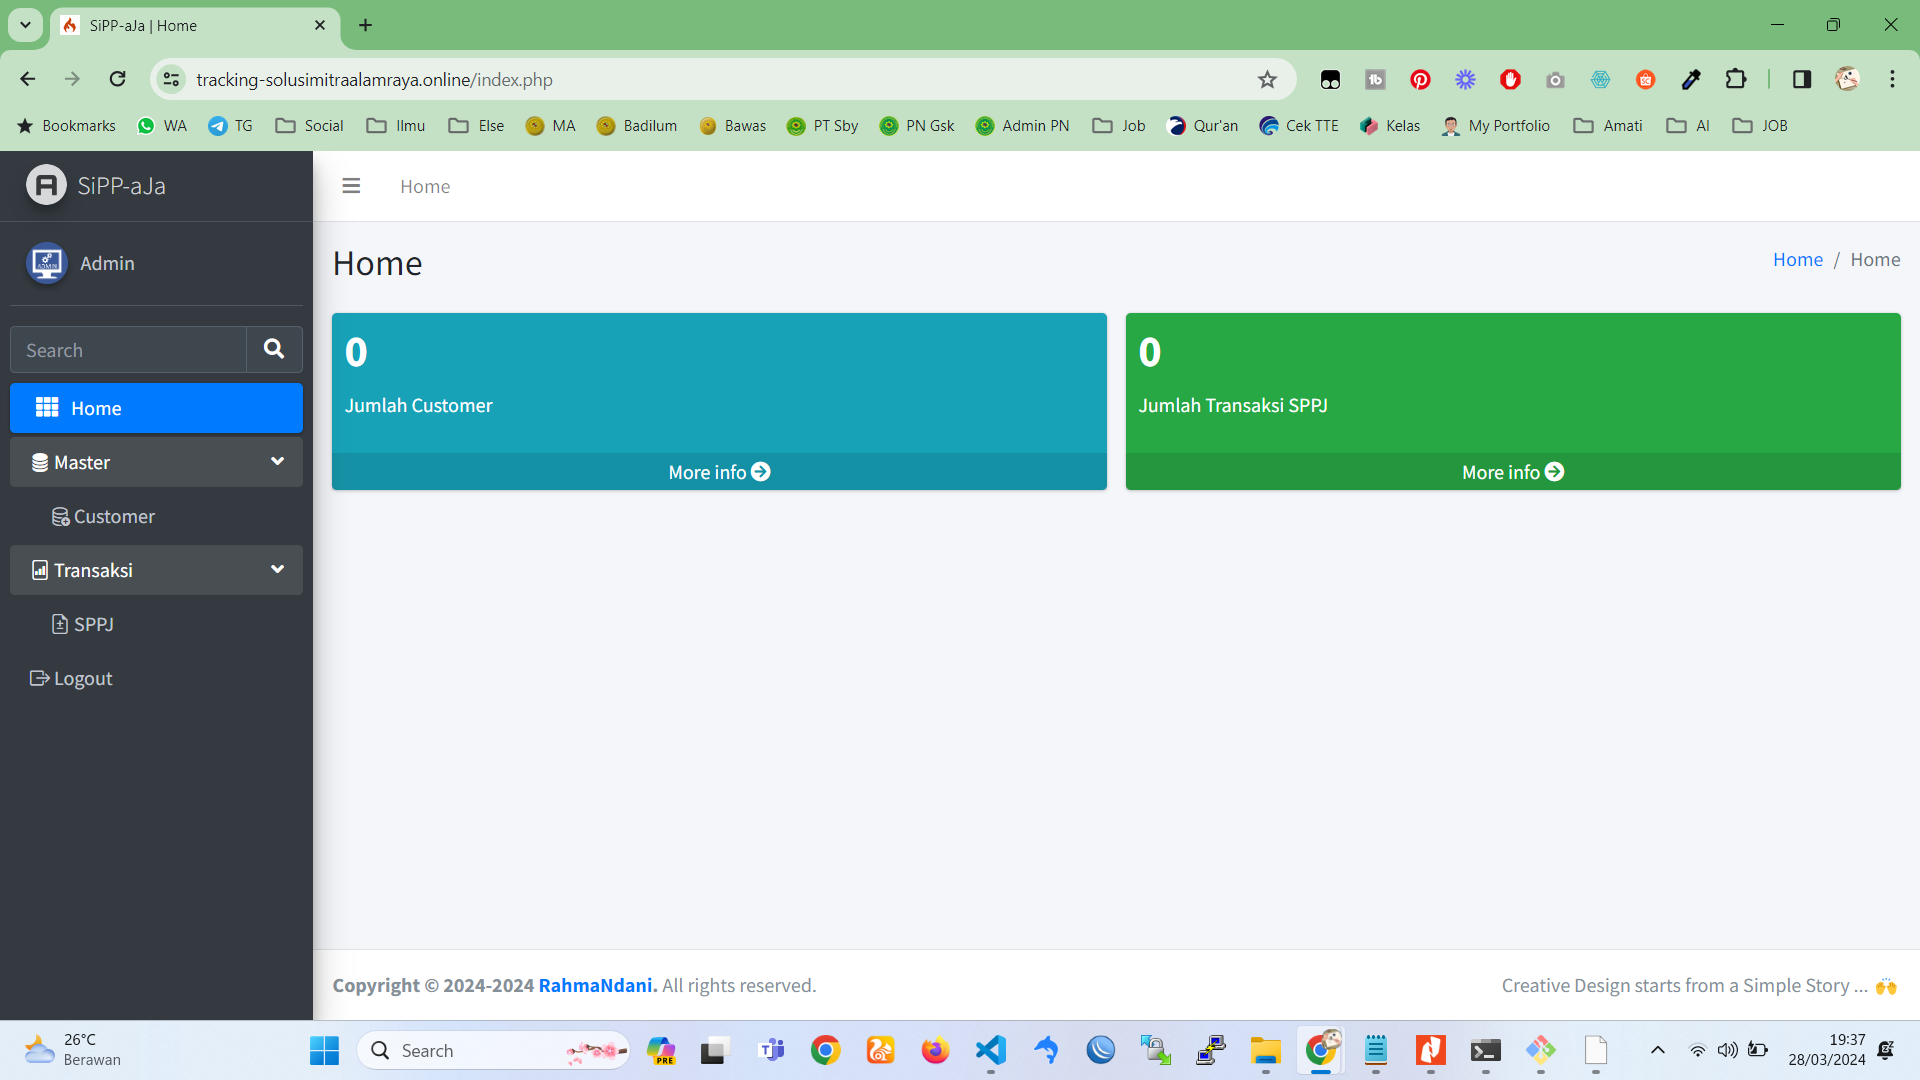Open the Extensions puzzle icon
The height and width of the screenshot is (1080, 1920).
point(1736,79)
